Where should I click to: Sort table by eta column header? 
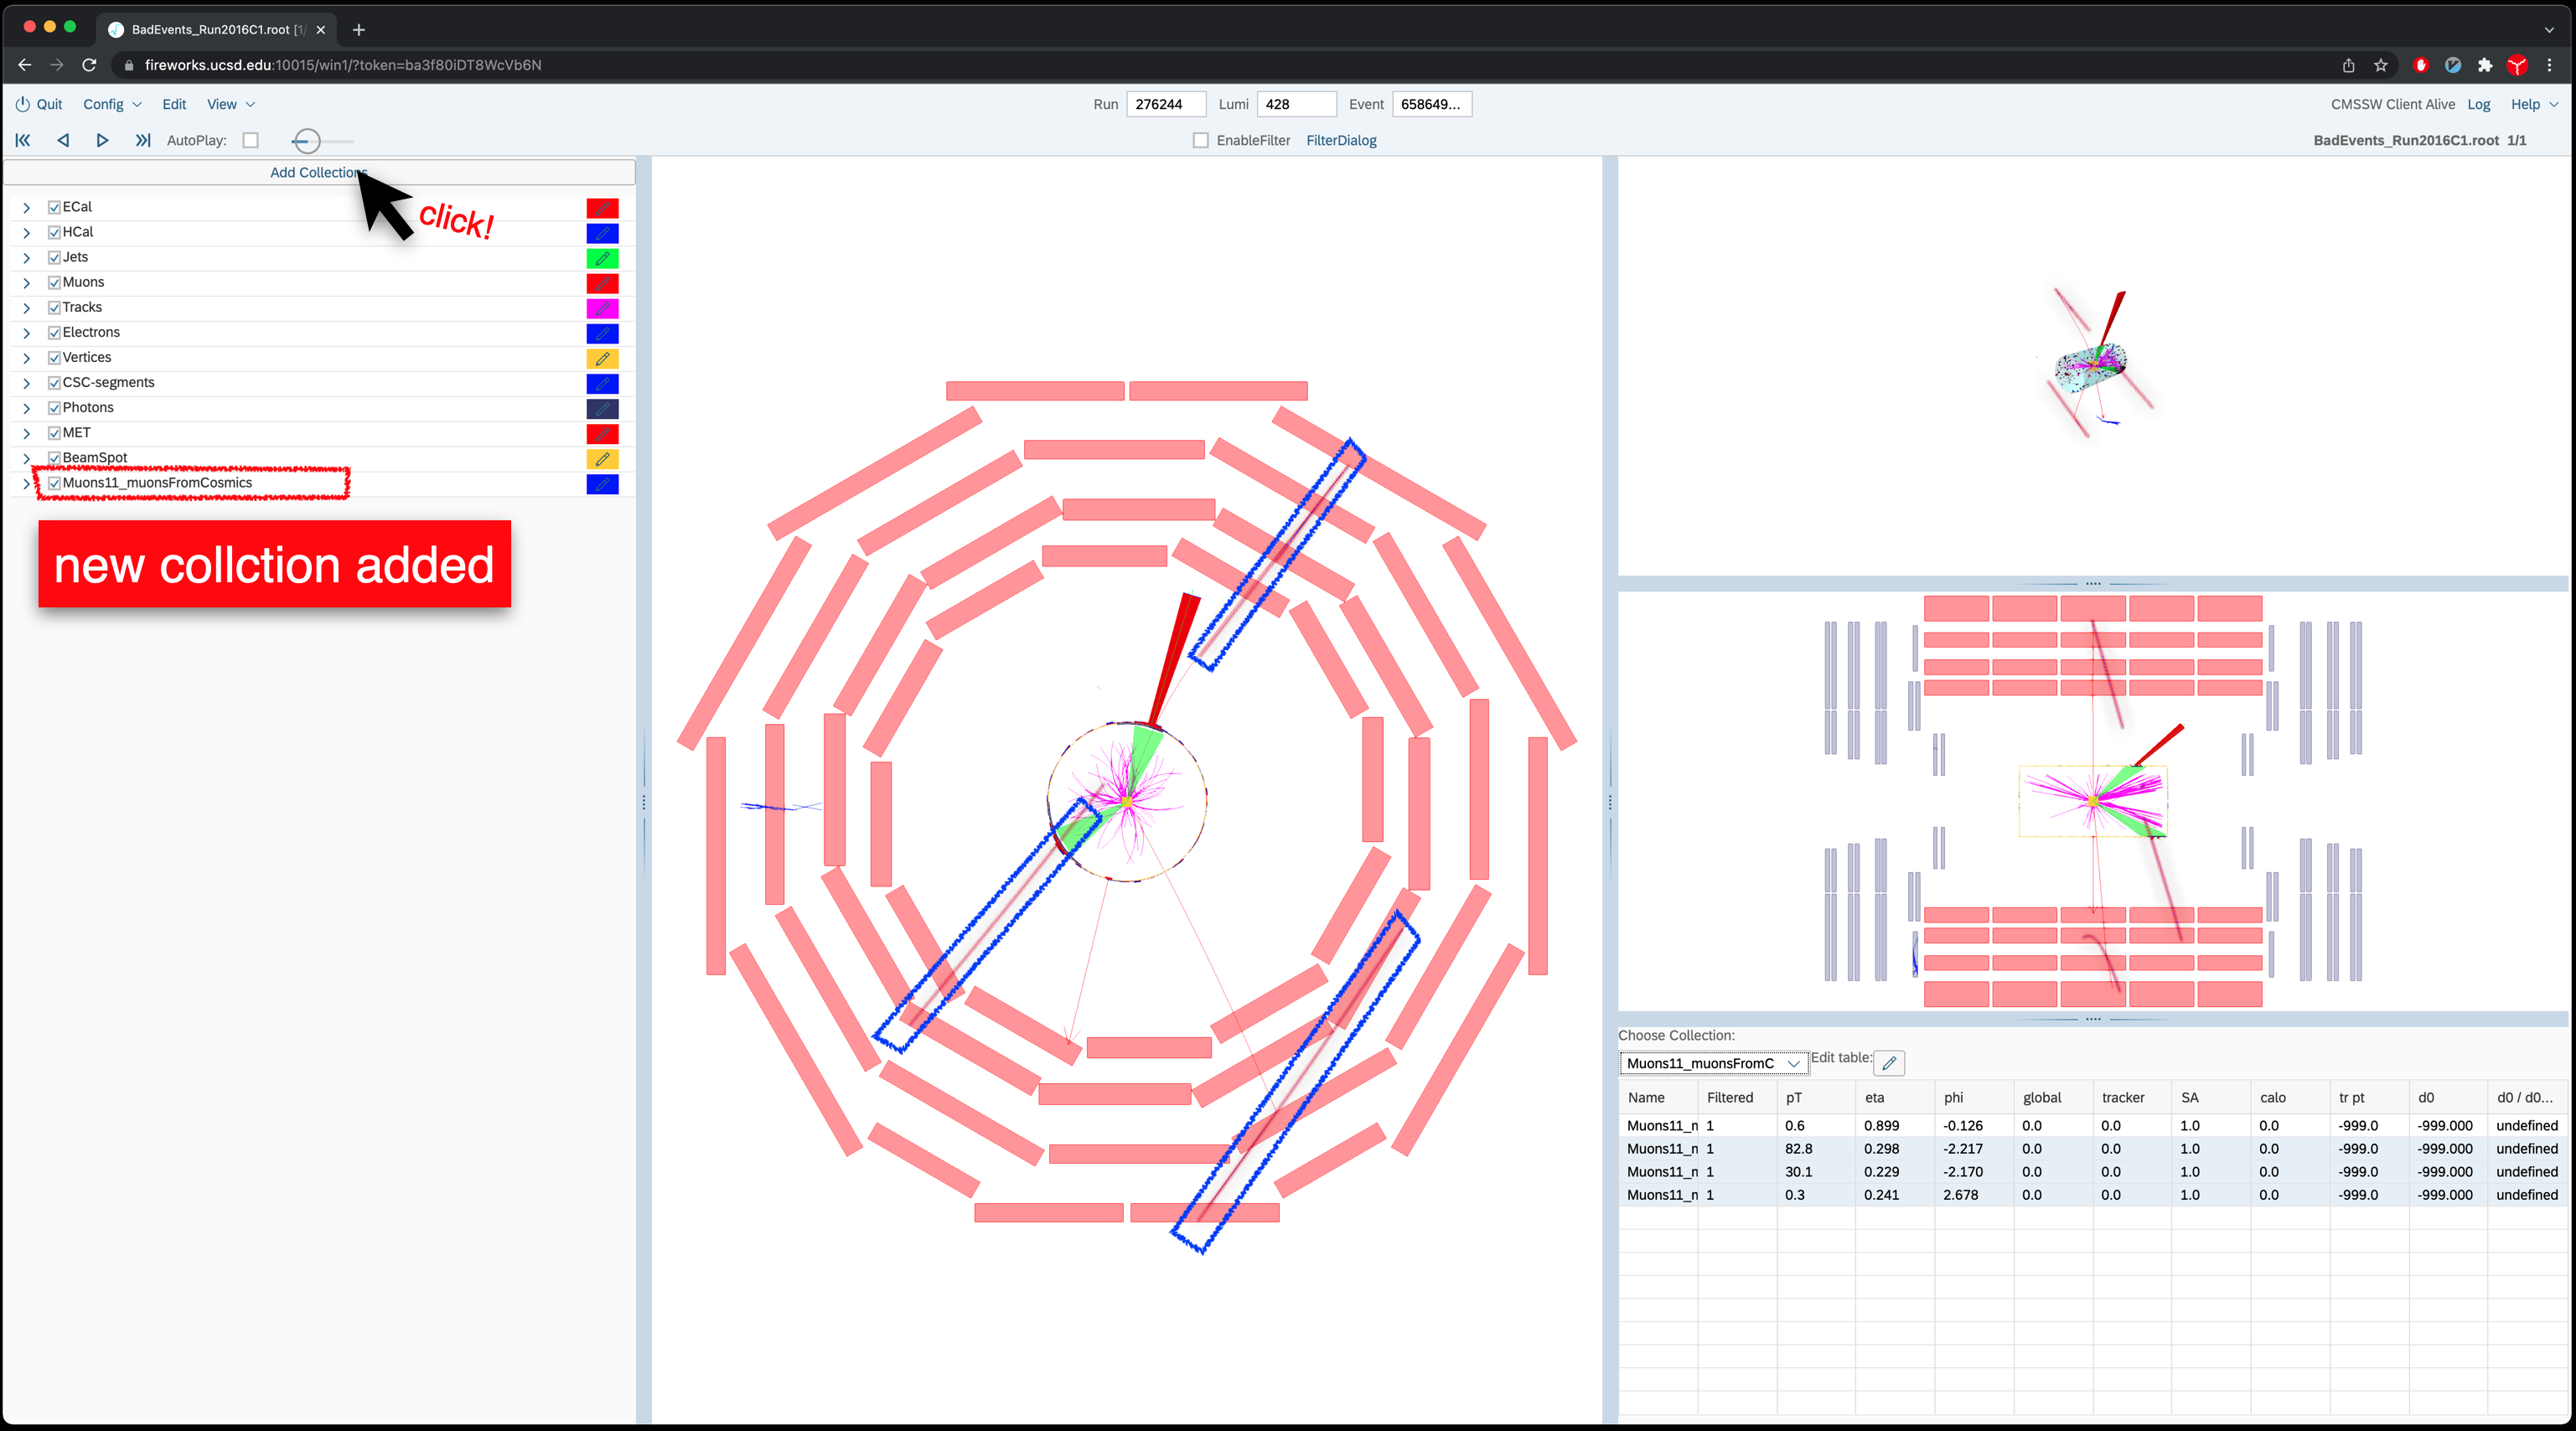pyautogui.click(x=1895, y=1097)
